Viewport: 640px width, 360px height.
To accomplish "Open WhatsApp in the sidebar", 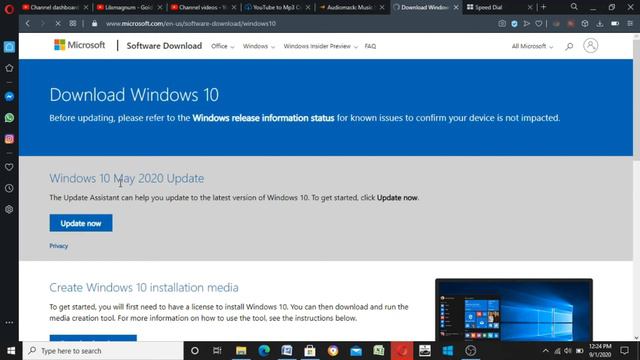I will tap(9, 118).
